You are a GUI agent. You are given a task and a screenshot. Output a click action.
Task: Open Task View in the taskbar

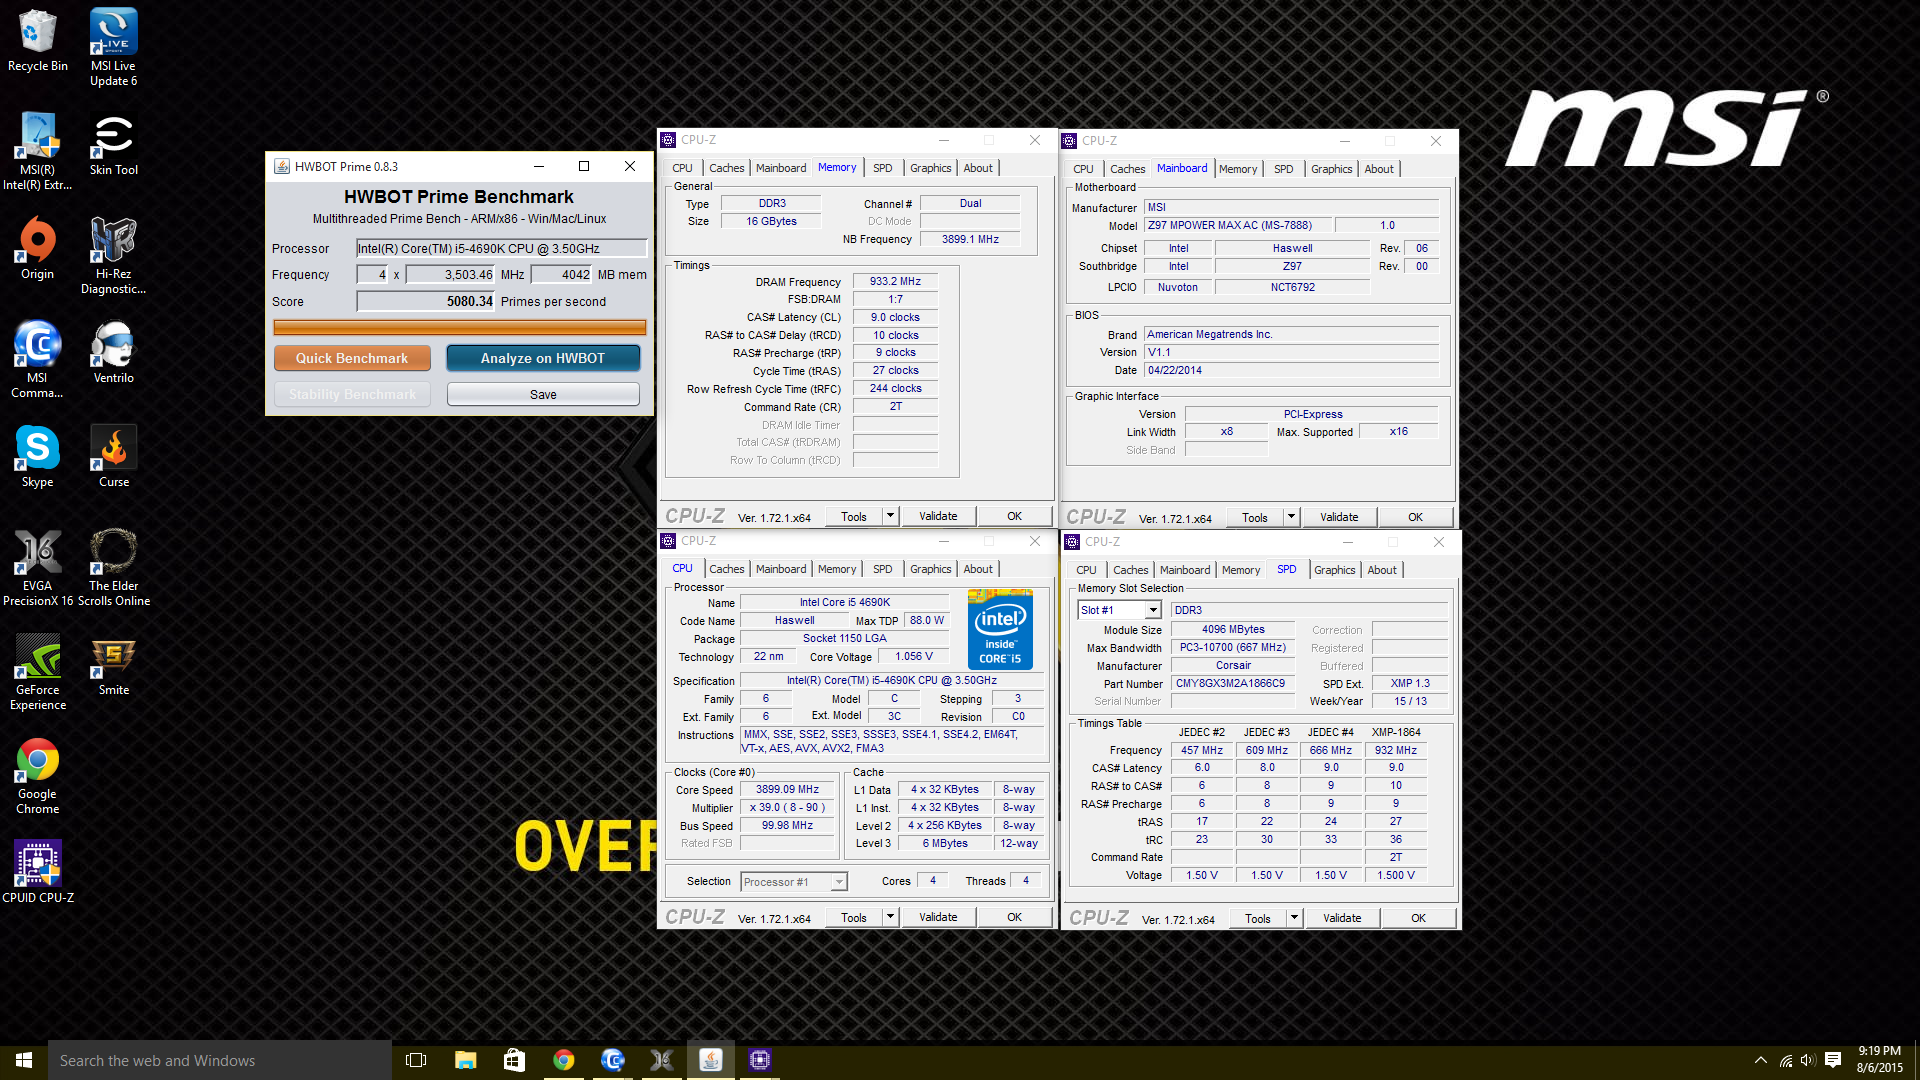(416, 1060)
